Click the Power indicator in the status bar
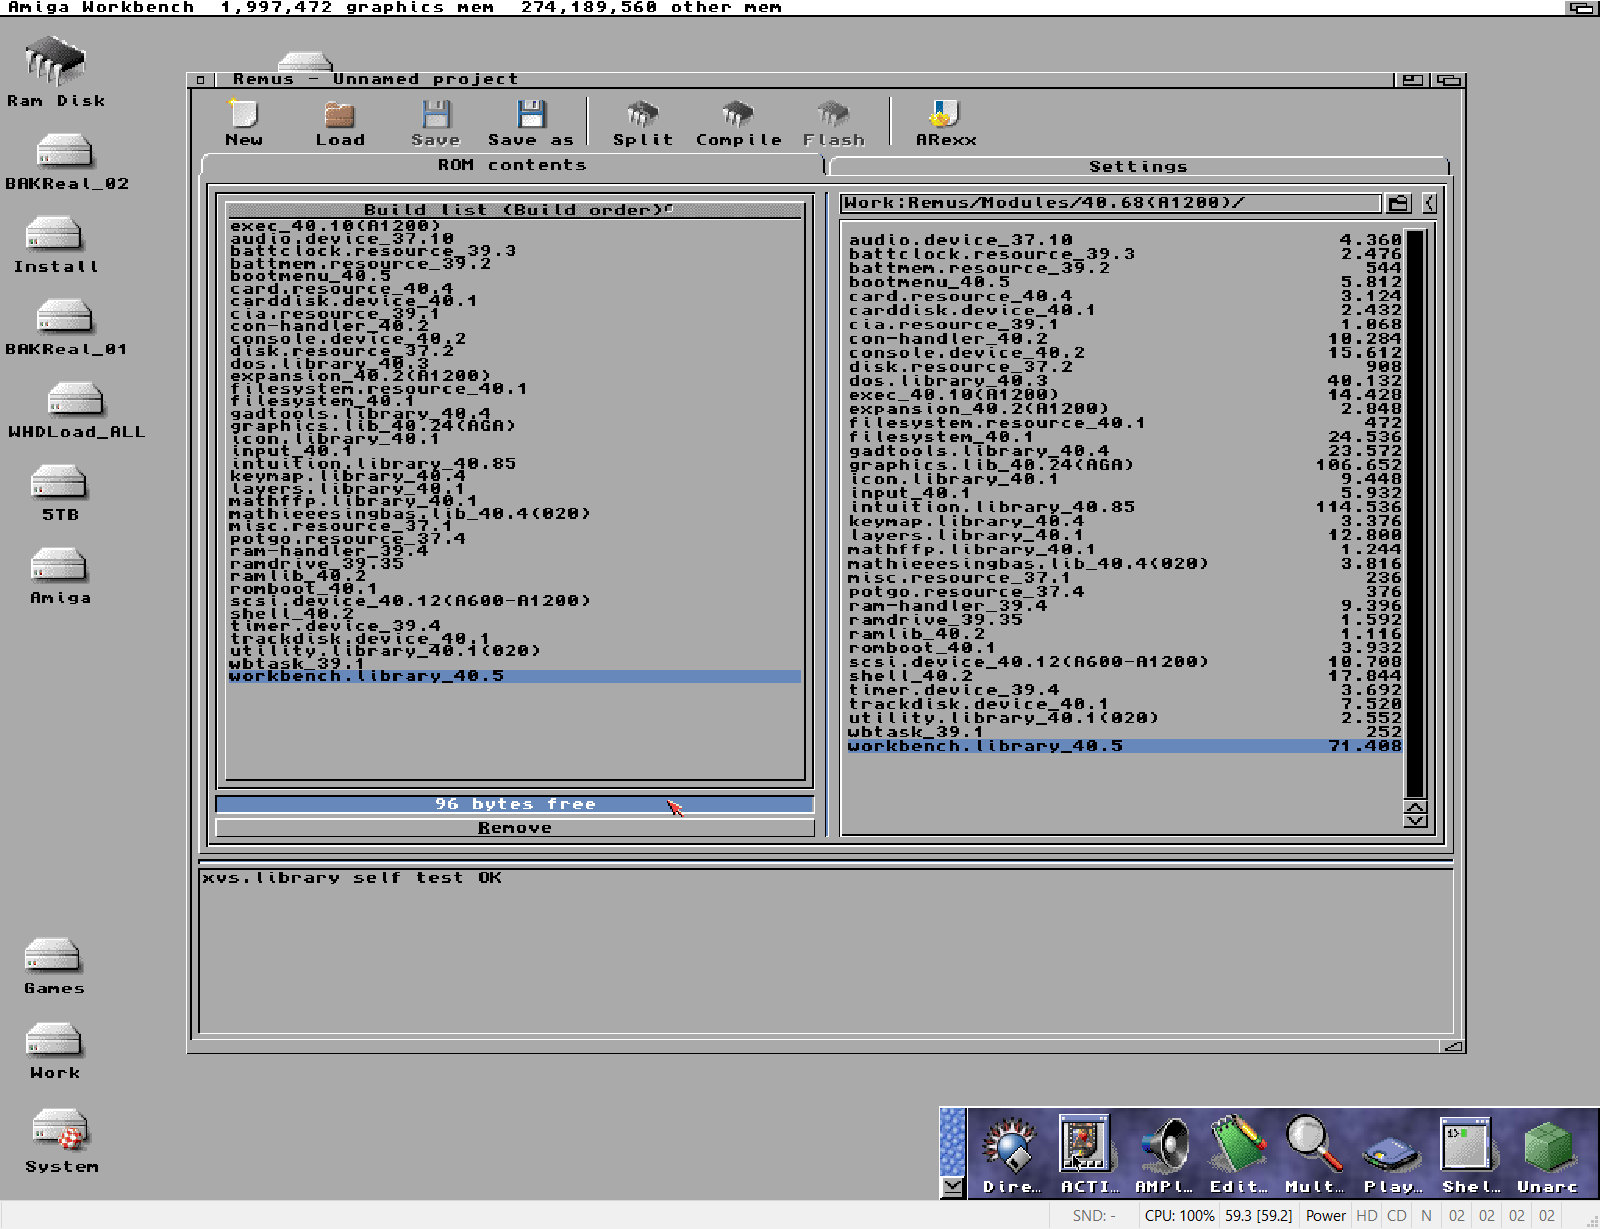Screen dimensions: 1600x1229 pos(1325,1216)
